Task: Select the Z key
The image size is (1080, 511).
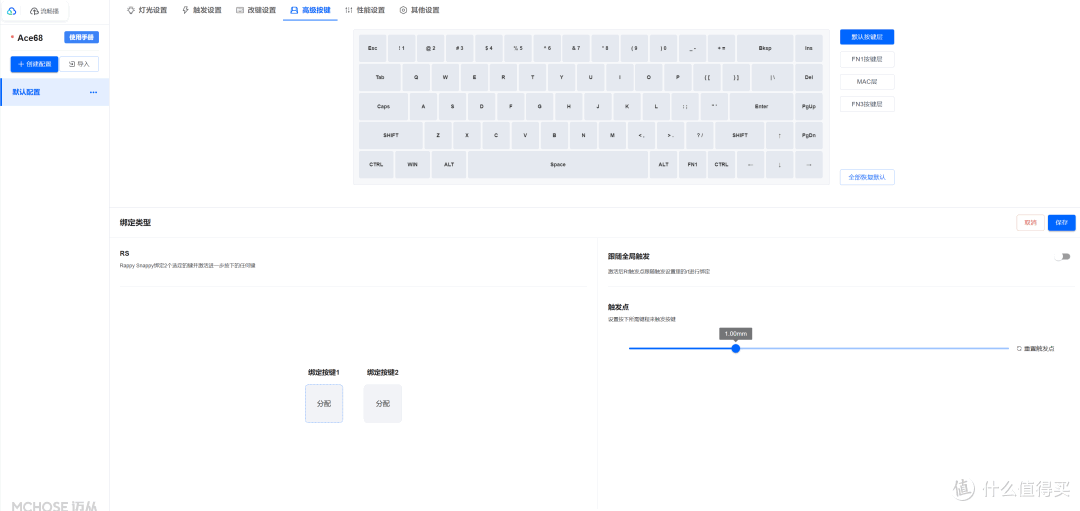Action: pyautogui.click(x=438, y=136)
